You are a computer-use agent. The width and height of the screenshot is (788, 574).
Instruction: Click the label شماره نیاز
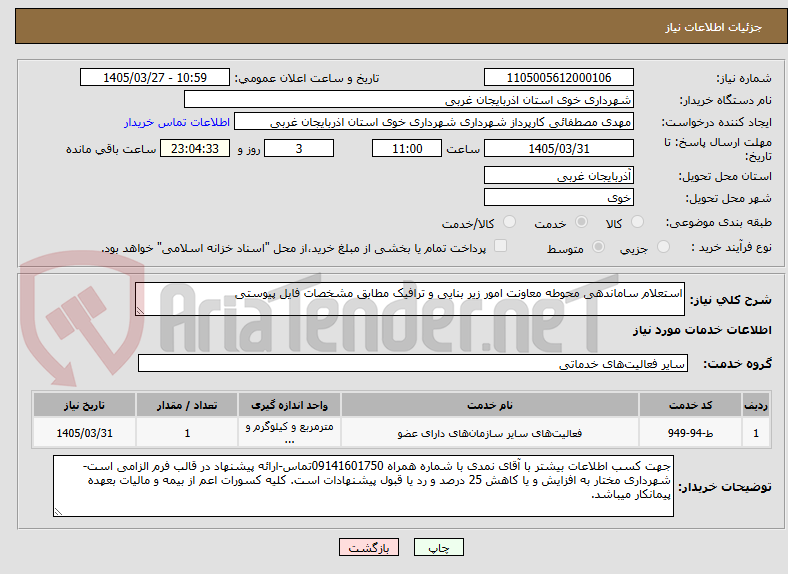pos(744,78)
